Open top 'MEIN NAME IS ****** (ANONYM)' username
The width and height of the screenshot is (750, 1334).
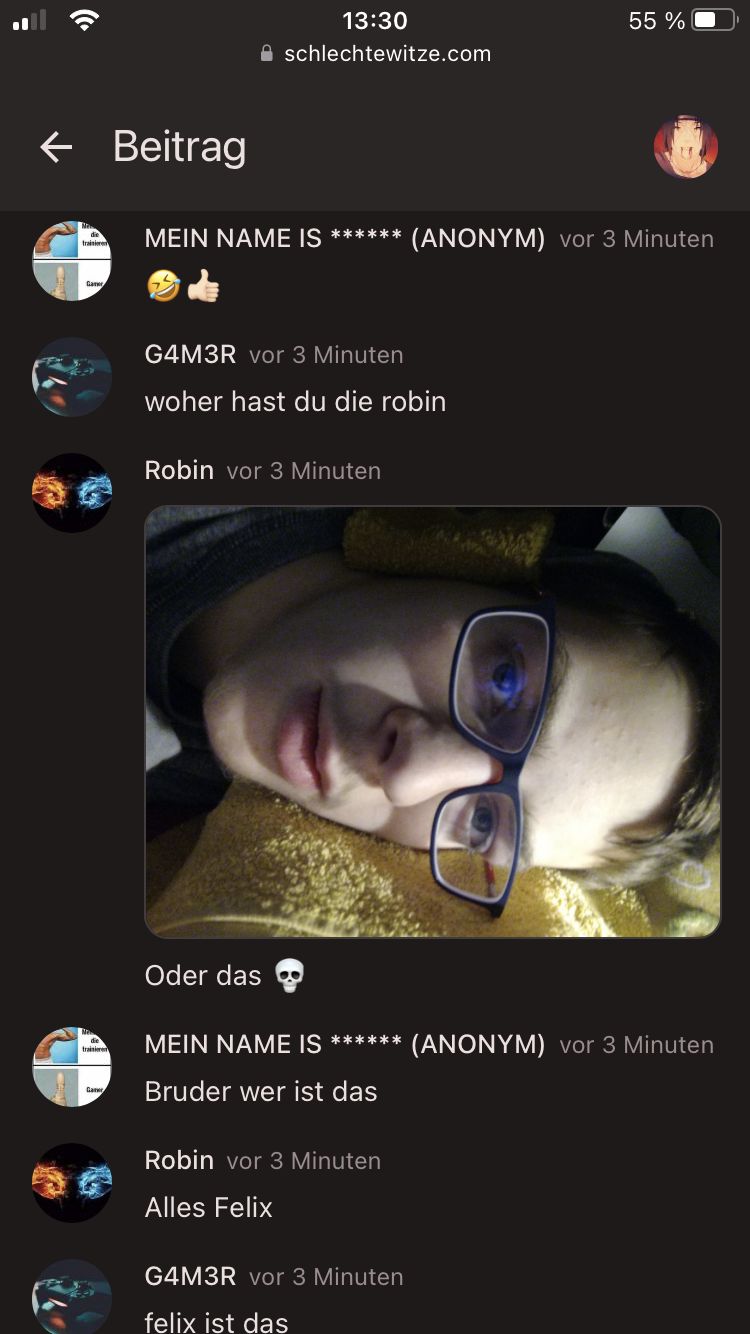click(345, 238)
